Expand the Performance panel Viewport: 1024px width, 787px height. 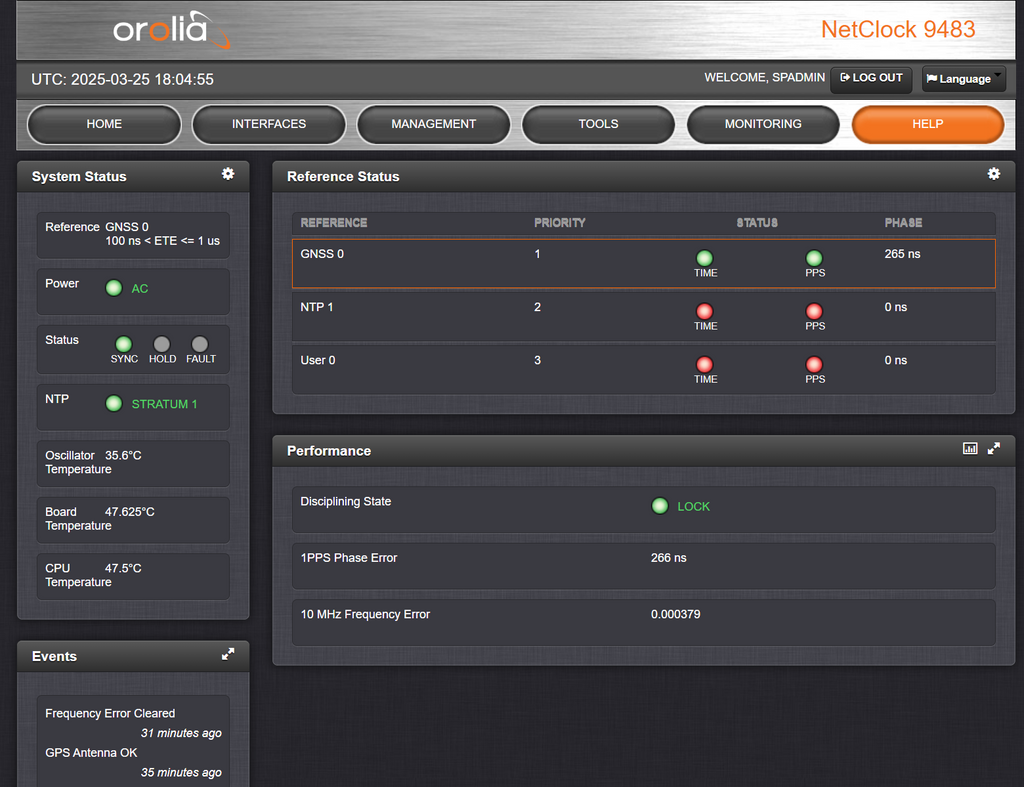click(993, 448)
